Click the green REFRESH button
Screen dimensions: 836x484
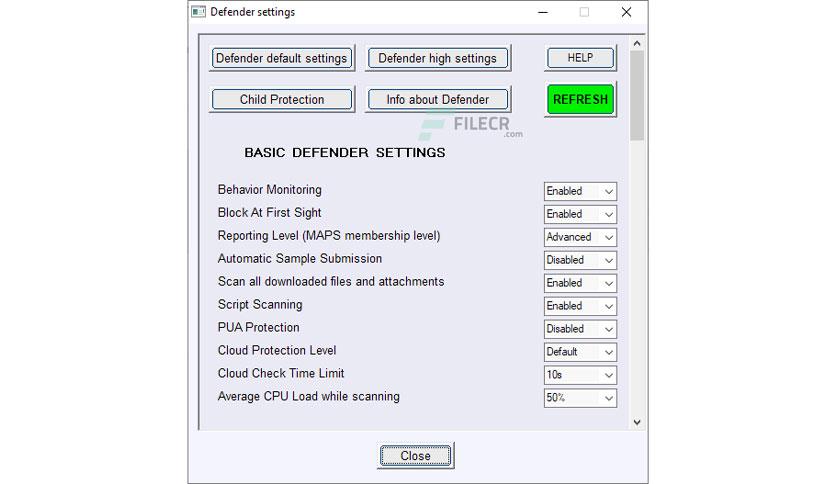tap(580, 99)
